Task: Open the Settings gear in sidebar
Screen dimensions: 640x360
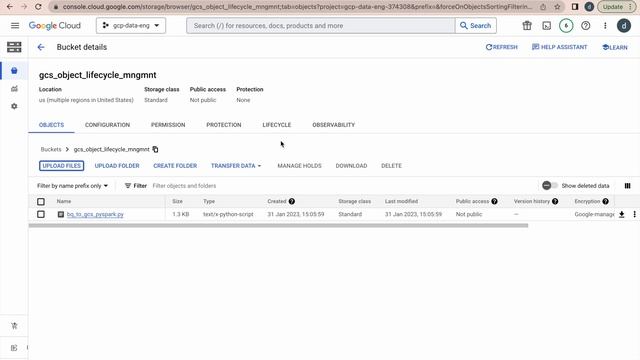Action: [x=14, y=106]
